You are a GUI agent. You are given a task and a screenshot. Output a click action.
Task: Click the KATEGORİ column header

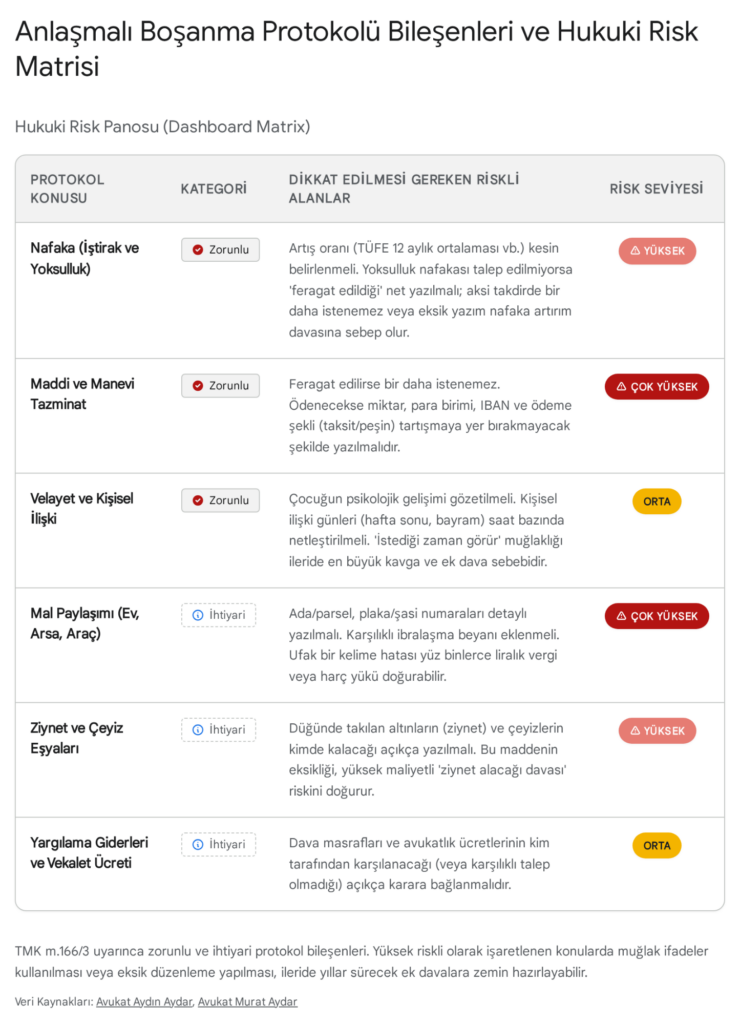click(x=214, y=189)
